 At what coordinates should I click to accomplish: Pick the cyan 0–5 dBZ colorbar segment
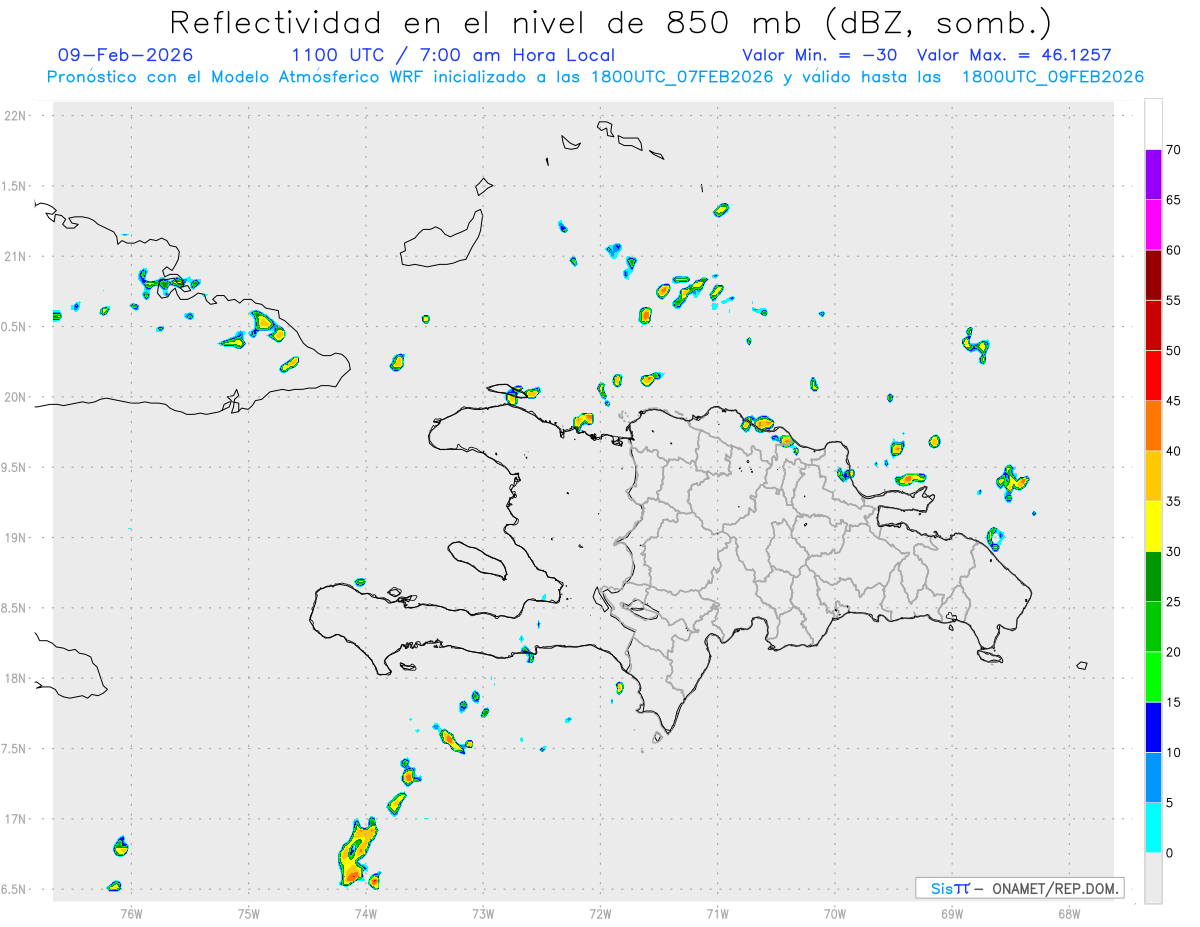[1153, 828]
